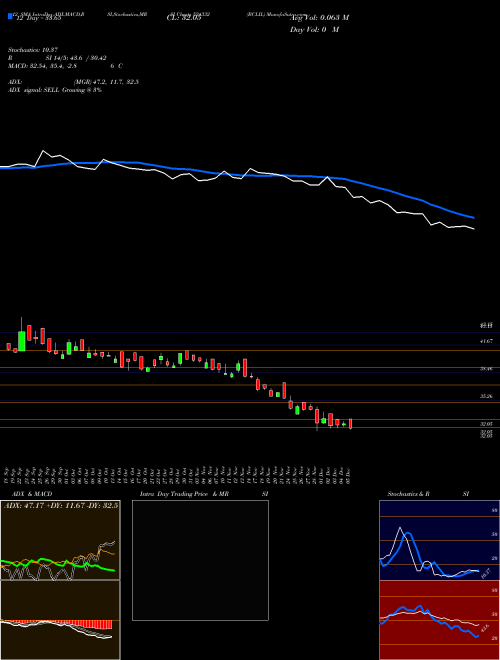Click the 'Intra Day Trading Price & MR' title
The image size is (500, 660).
[185, 494]
